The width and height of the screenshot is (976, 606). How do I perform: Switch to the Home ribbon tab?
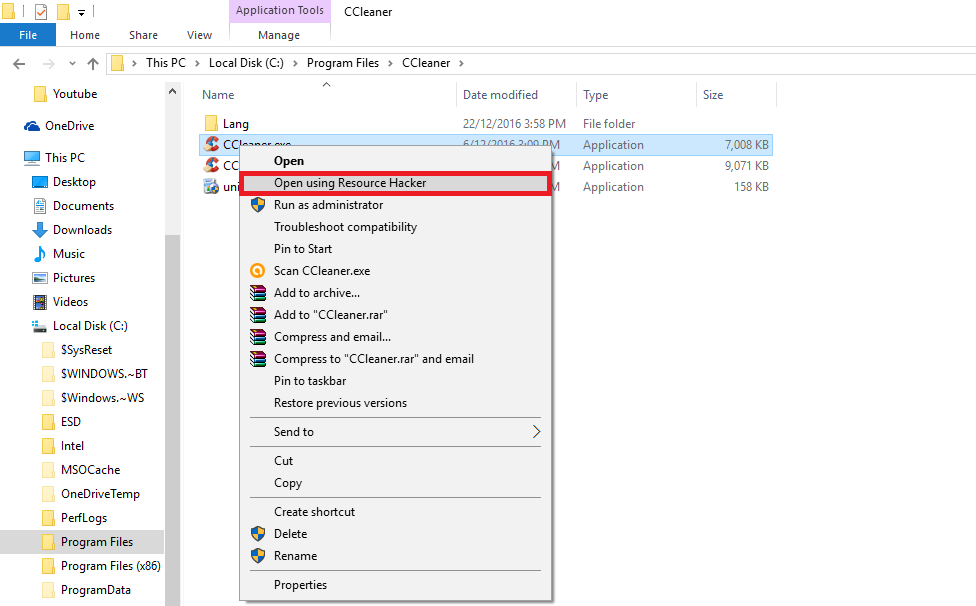click(x=85, y=35)
